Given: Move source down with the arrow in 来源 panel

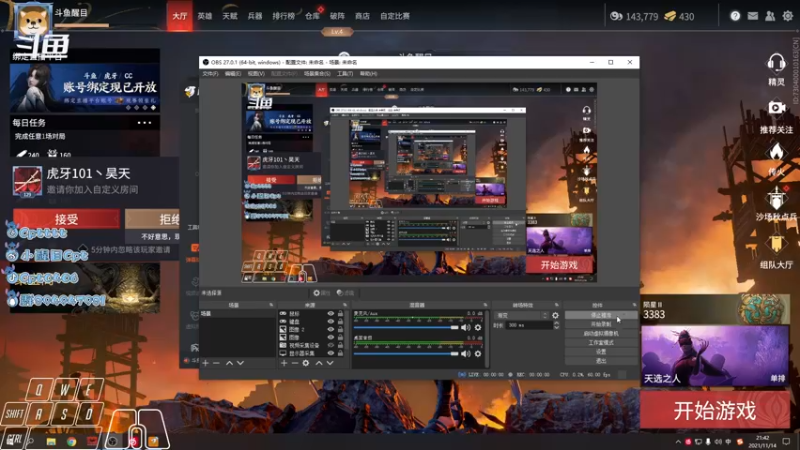Looking at the screenshot, I should coord(330,363).
